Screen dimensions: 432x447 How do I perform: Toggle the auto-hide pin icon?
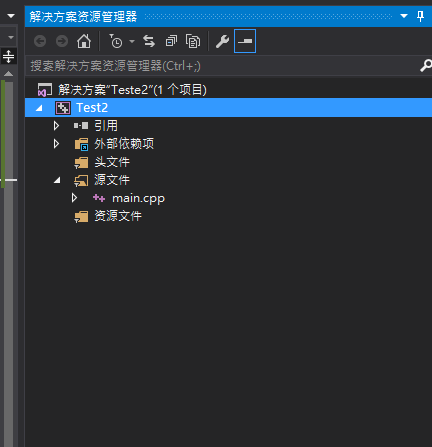(x=421, y=16)
